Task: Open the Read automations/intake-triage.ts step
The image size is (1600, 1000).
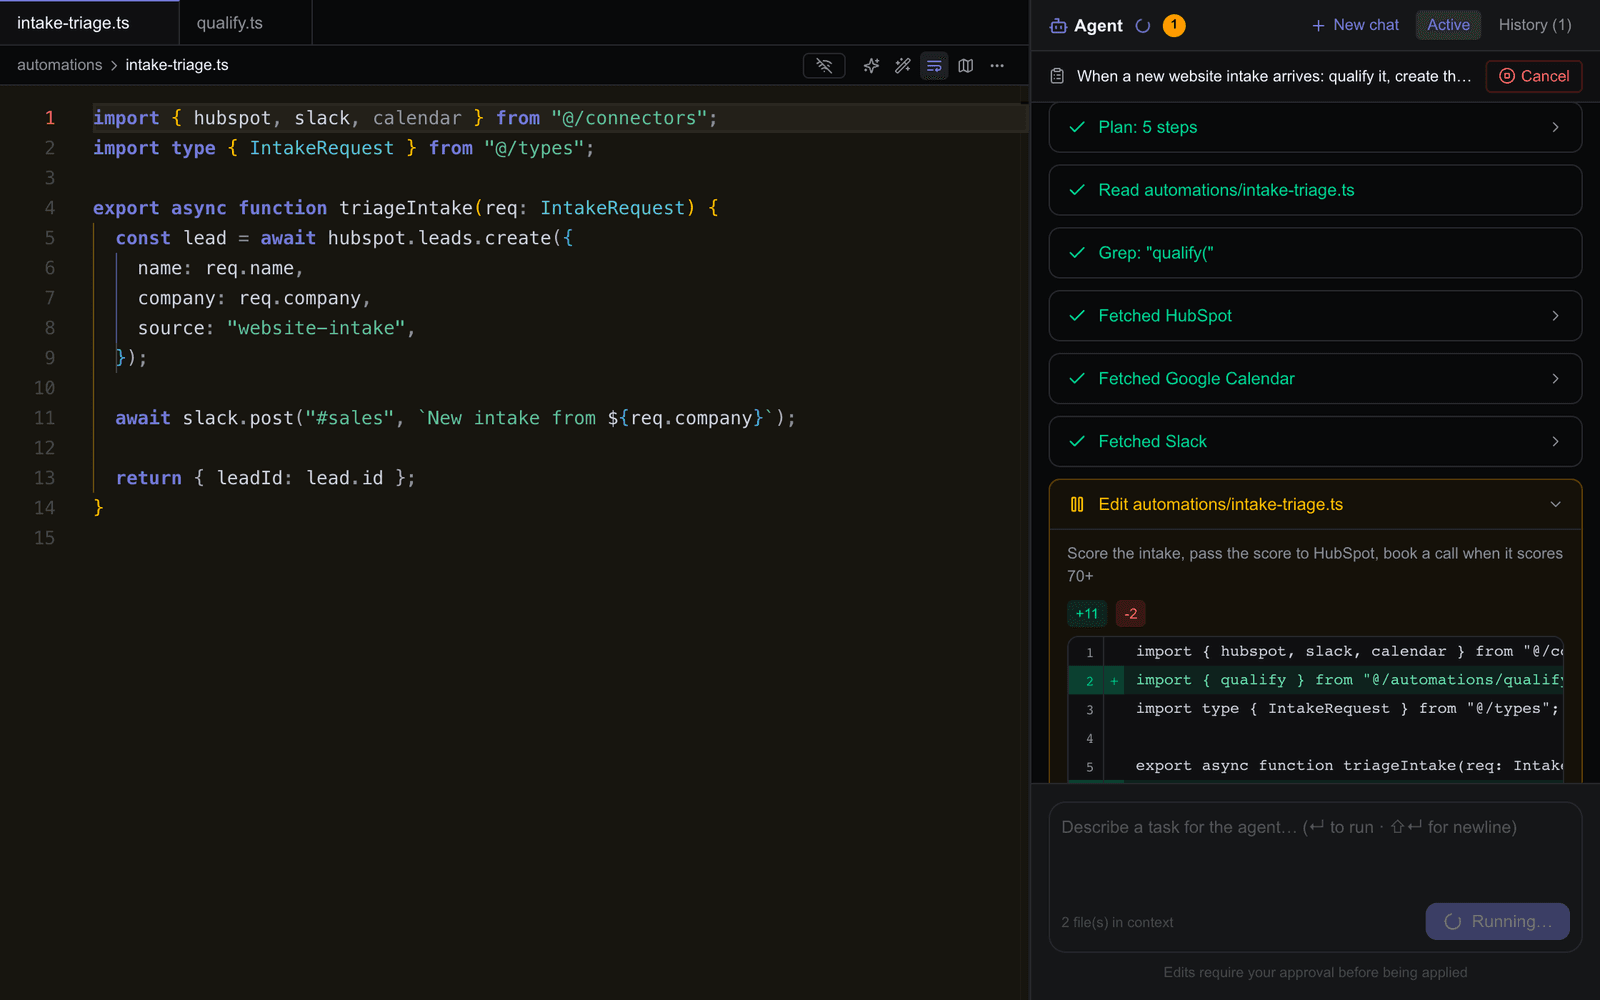Action: 1315,190
